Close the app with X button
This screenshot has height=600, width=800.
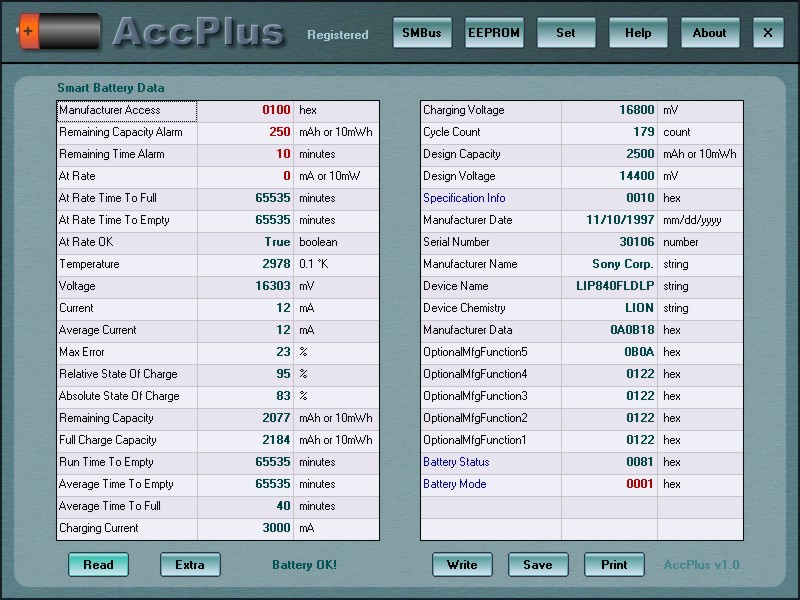point(768,33)
